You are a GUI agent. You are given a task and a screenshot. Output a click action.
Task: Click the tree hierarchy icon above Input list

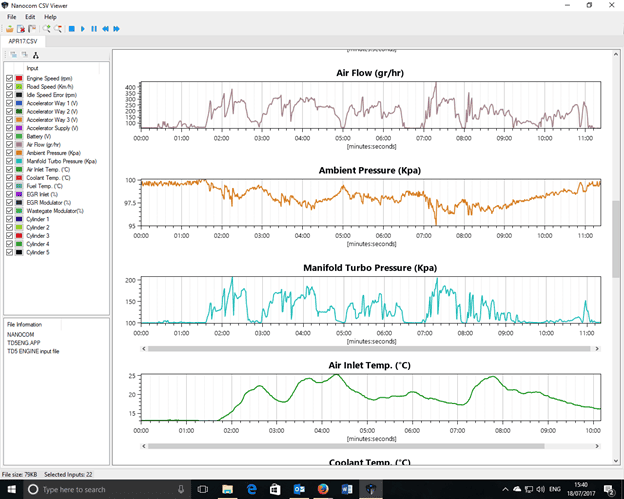pos(36,55)
